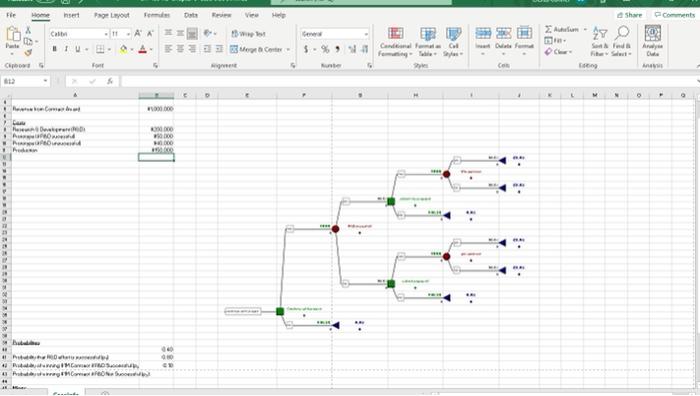700x396 pixels.
Task: Apply Percent Style icon
Action: [325, 49]
